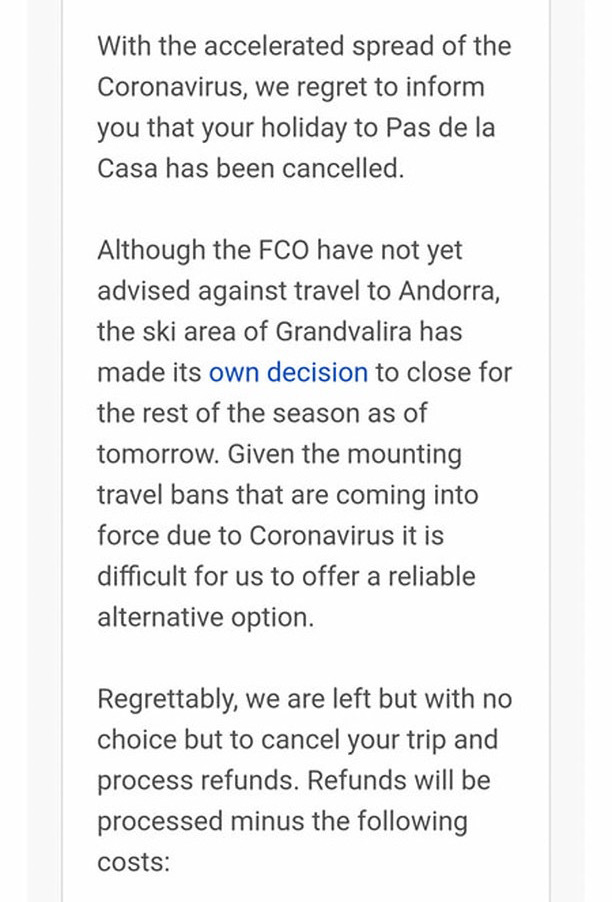Click the 'the rest of the season' line
The image size is (612, 902).
coord(262,413)
